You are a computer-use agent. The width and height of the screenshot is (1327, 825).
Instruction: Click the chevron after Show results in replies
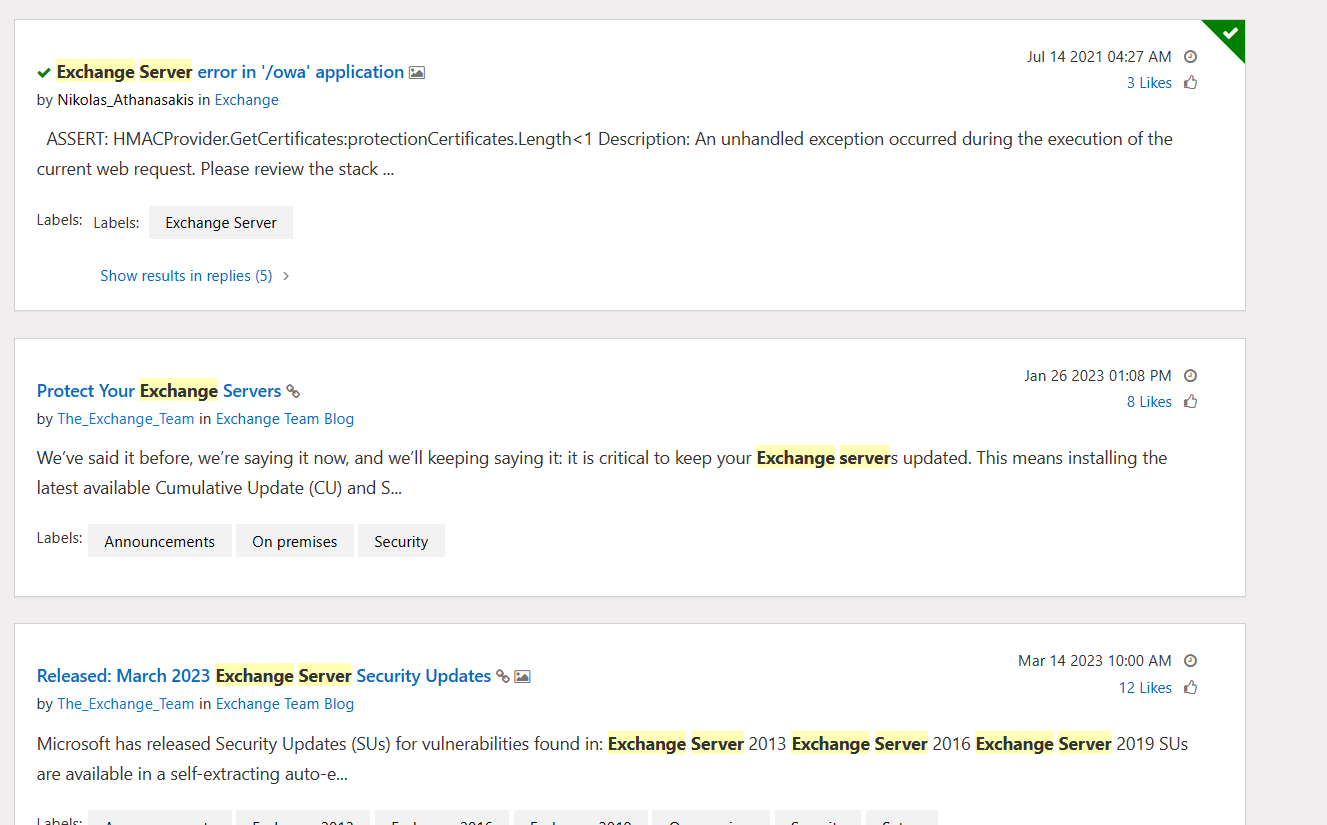click(286, 276)
